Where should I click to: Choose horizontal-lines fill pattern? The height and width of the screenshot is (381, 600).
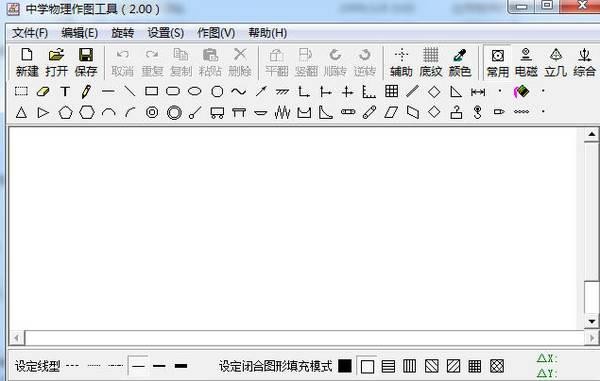point(388,366)
